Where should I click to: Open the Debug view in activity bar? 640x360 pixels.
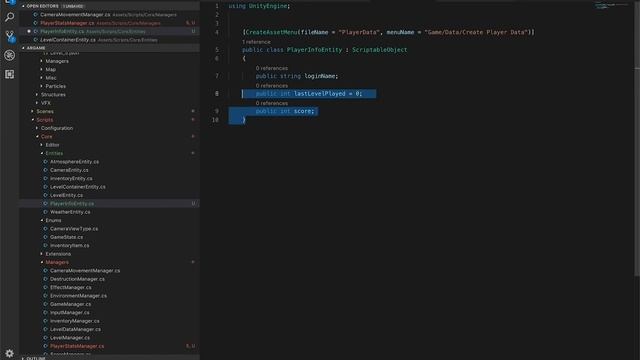point(9,55)
